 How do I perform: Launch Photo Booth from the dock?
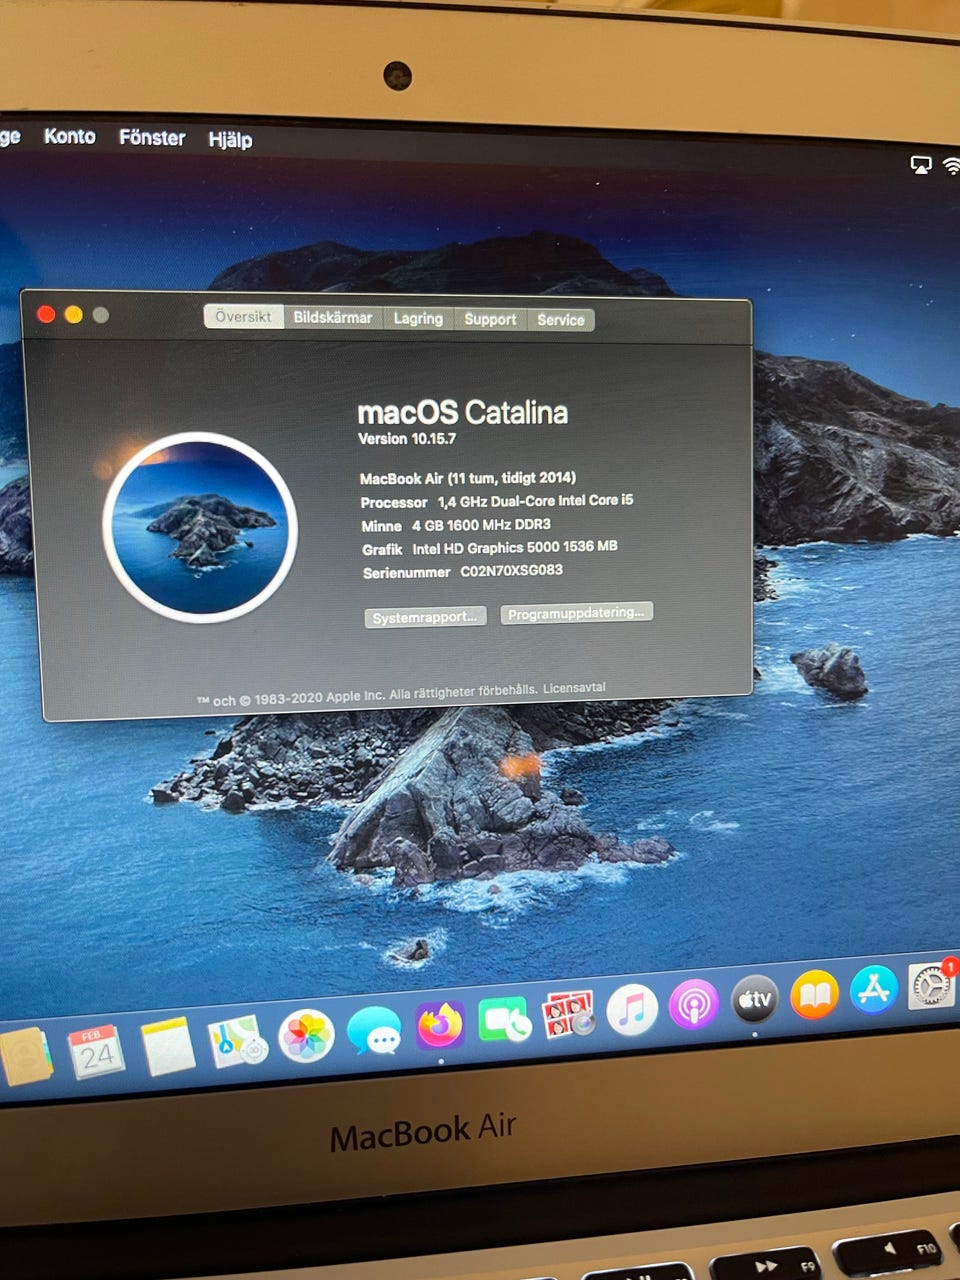coord(568,1015)
